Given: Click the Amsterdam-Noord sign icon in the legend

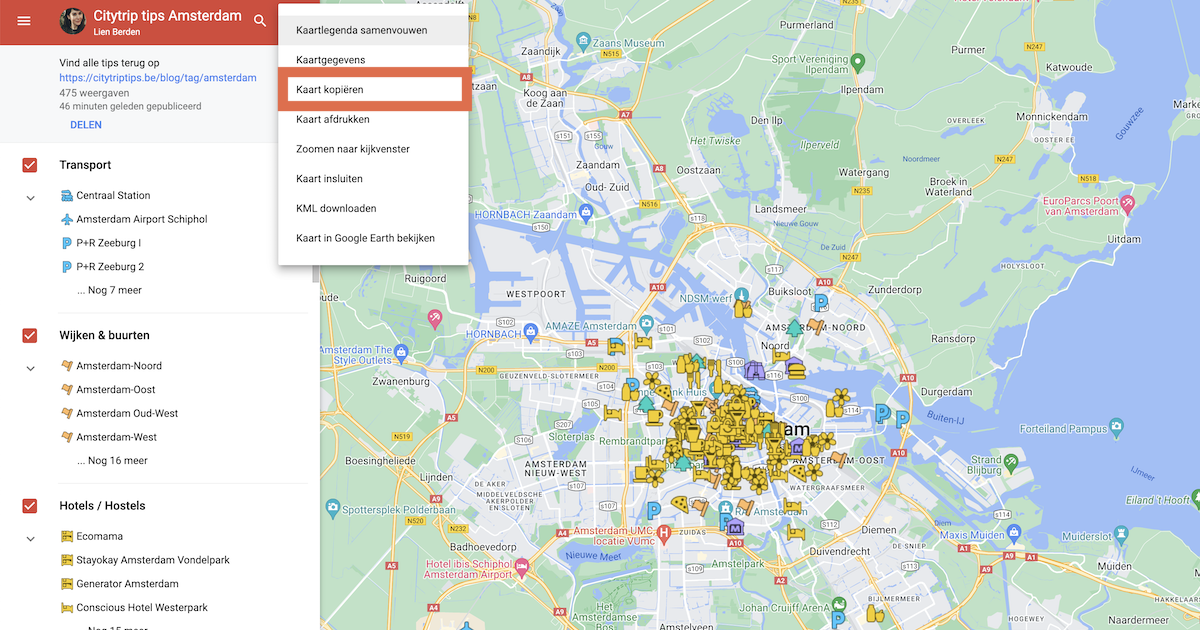Looking at the screenshot, I should (67, 366).
